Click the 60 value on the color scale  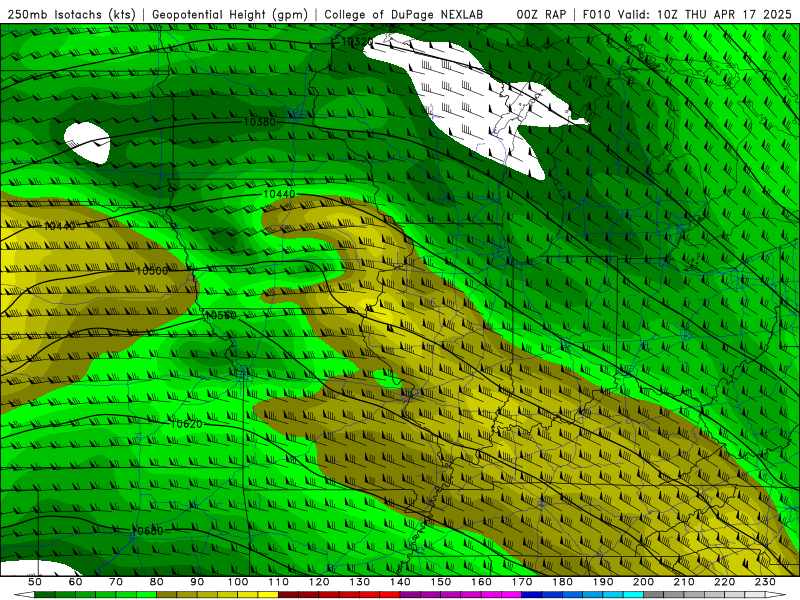(x=76, y=582)
